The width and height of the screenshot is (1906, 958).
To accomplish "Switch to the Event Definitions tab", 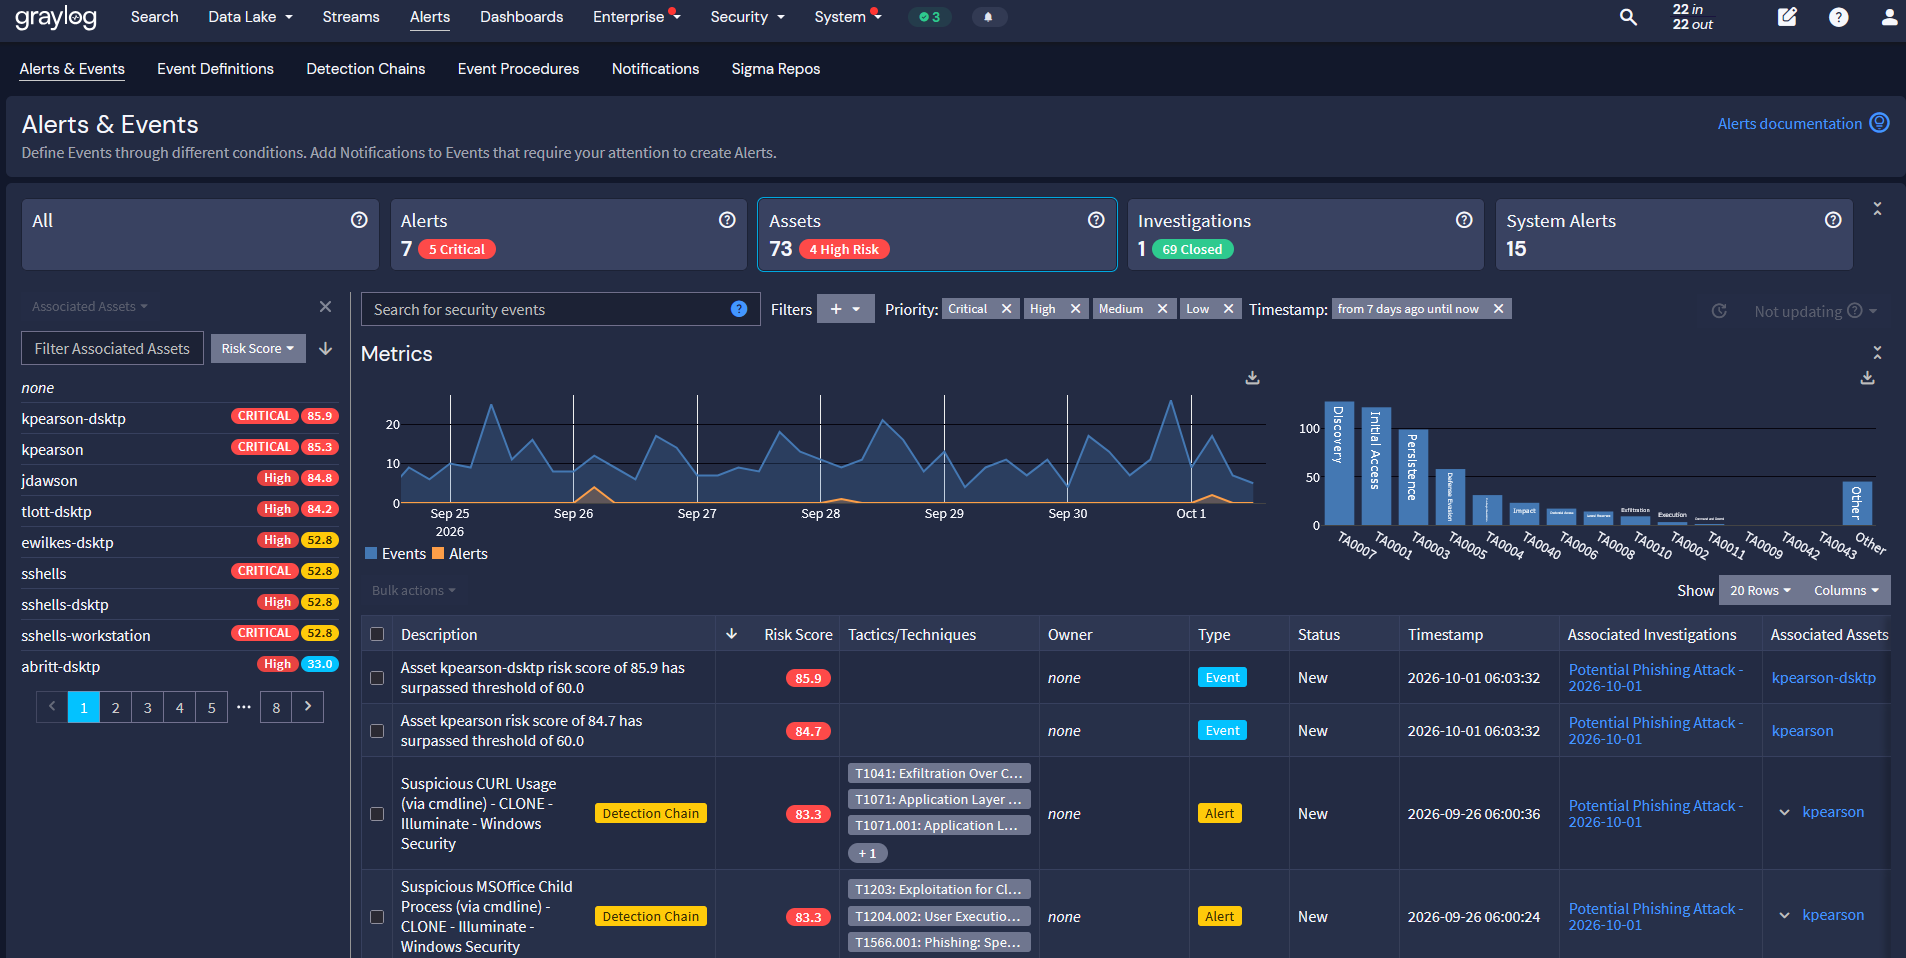I will point(215,69).
